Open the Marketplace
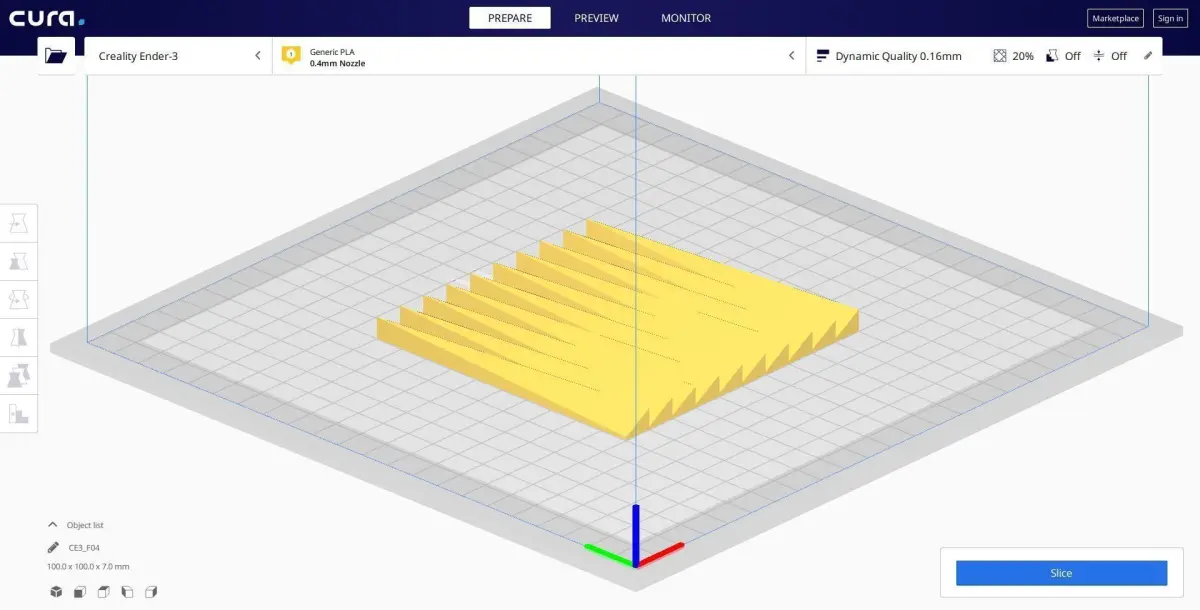Screen dimensions: 1200x610 click(x=1115, y=18)
